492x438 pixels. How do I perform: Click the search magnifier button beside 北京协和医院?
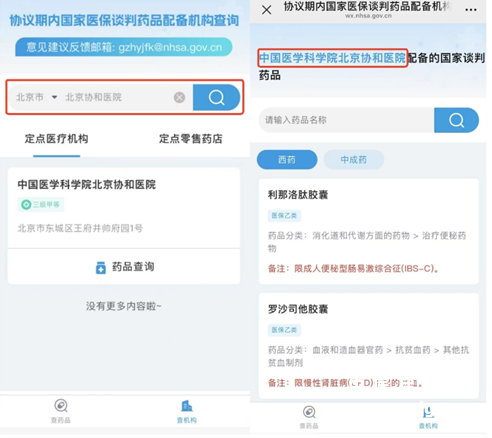tap(217, 98)
